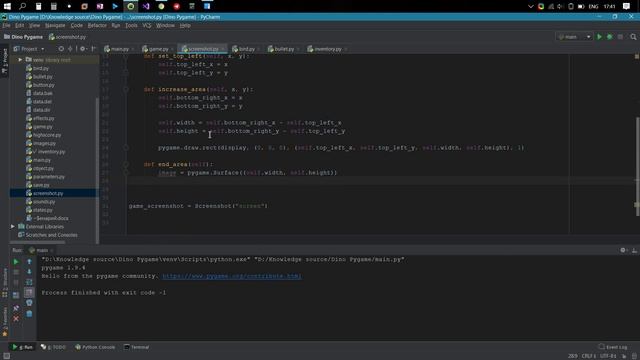The height and width of the screenshot is (360, 640).
Task: Open Visual Studio from the taskbar
Action: (146, 6)
